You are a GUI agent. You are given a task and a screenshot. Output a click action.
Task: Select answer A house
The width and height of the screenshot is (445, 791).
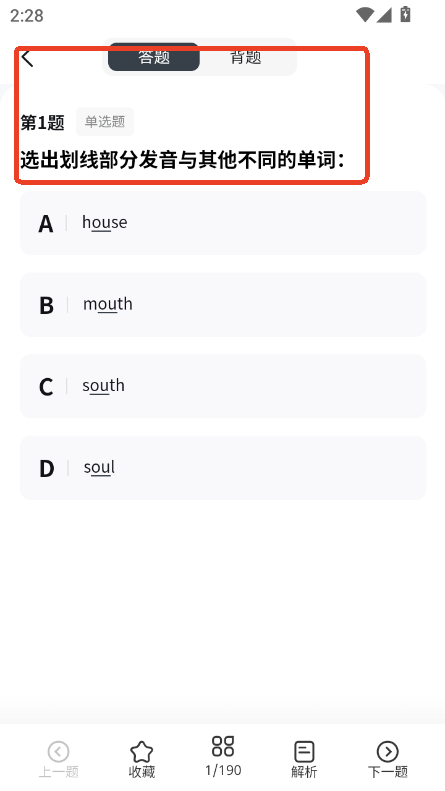point(223,222)
